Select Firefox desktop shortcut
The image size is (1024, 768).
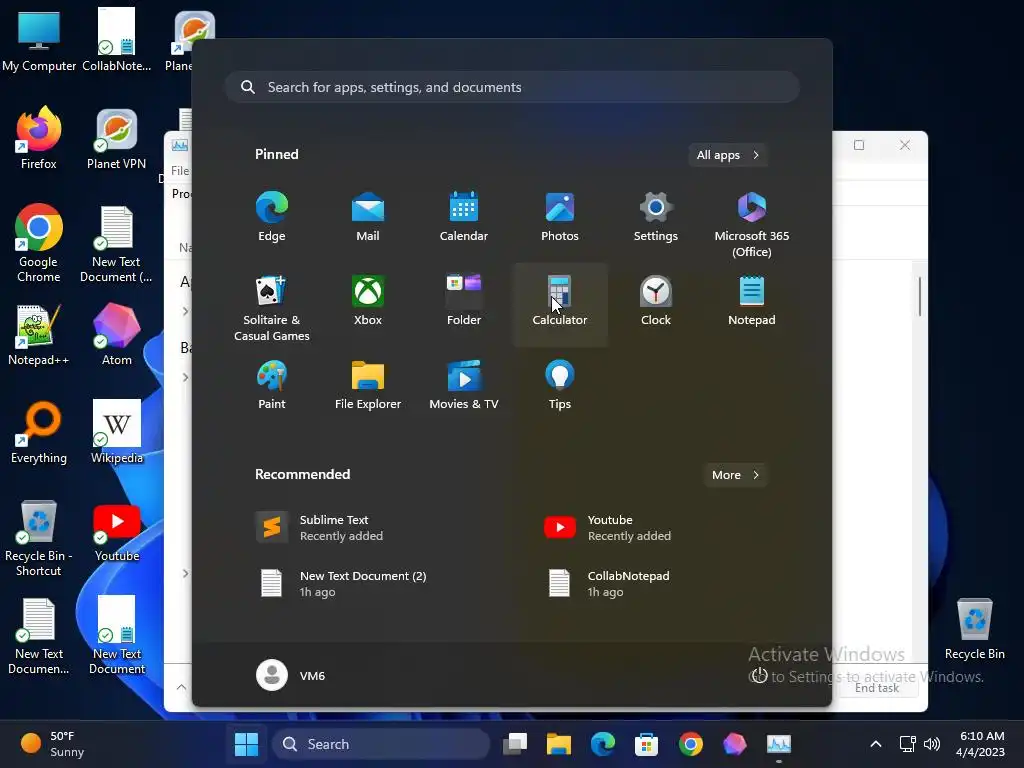coord(39,138)
